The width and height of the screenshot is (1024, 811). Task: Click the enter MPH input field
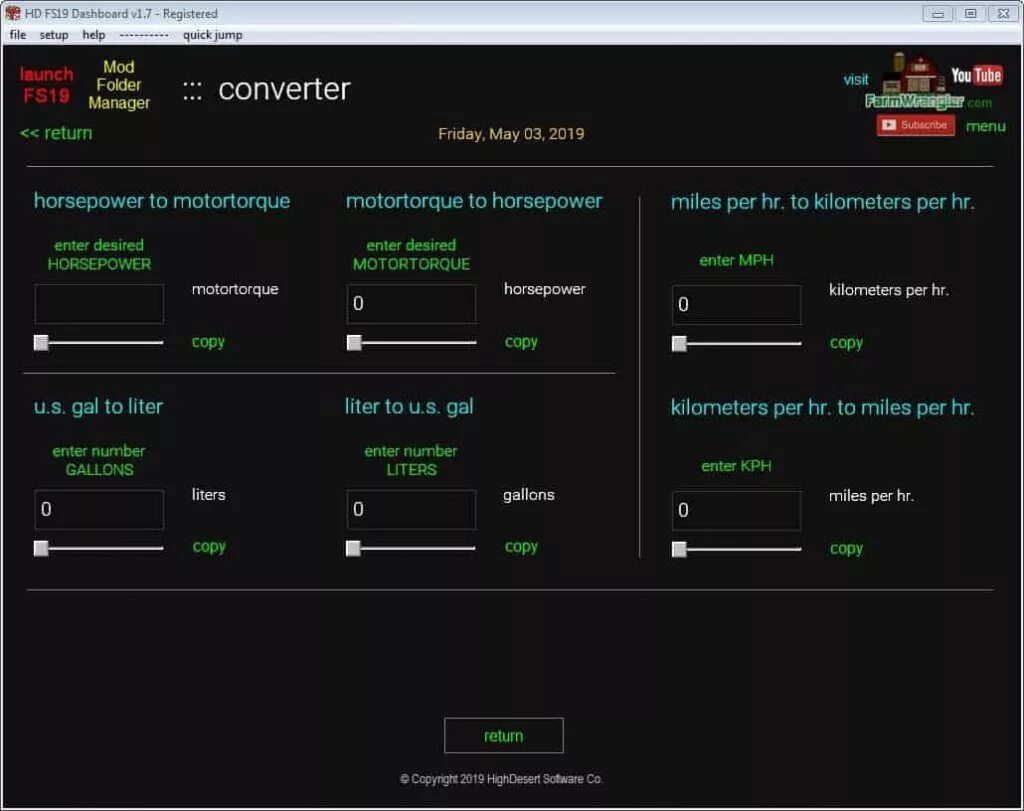pyautogui.click(x=737, y=304)
